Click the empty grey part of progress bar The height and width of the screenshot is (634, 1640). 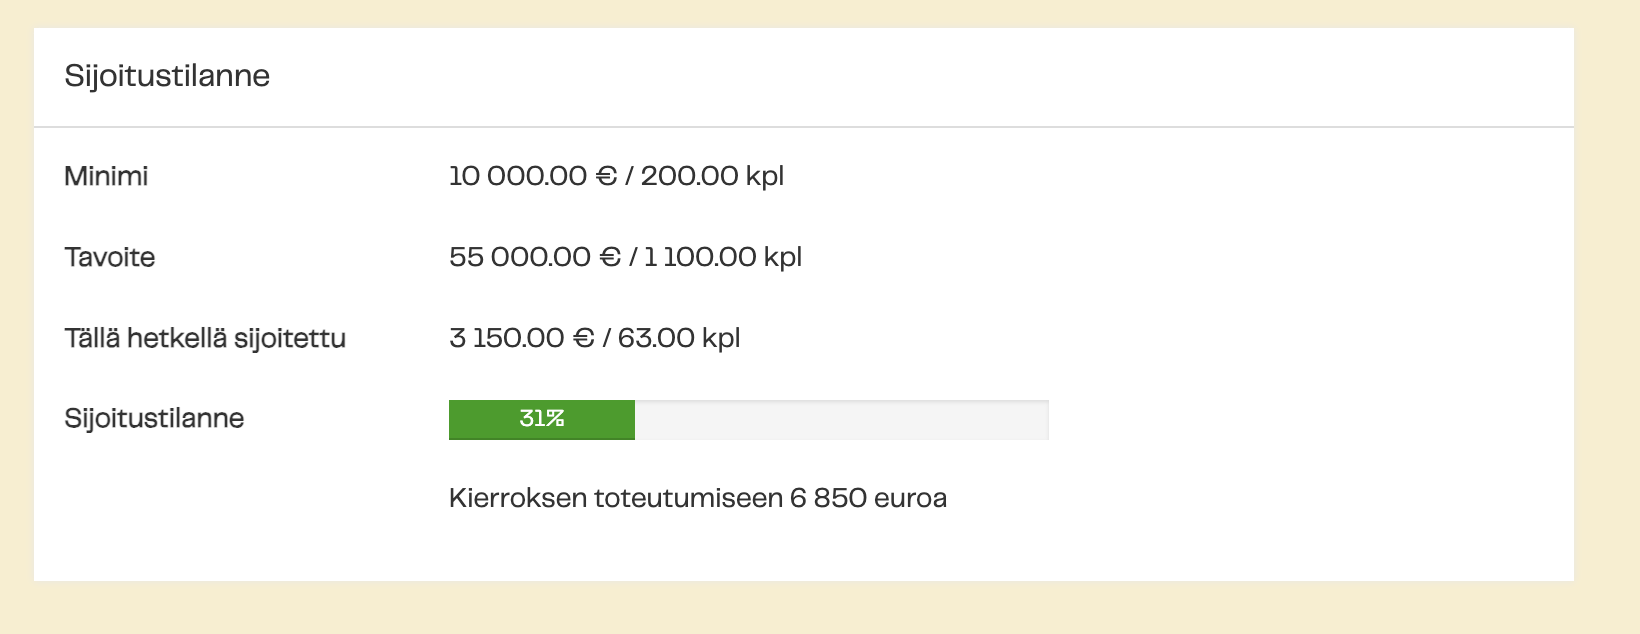point(841,420)
